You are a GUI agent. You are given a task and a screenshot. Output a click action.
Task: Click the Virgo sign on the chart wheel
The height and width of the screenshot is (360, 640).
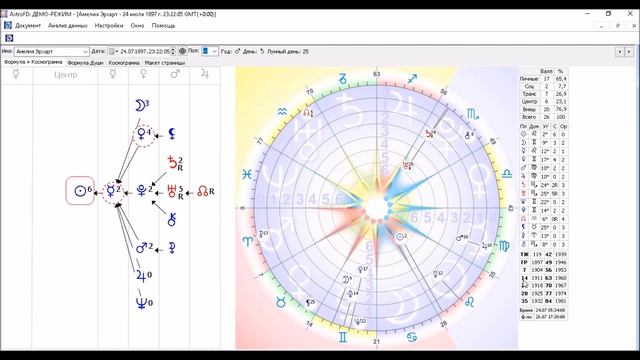(x=504, y=246)
